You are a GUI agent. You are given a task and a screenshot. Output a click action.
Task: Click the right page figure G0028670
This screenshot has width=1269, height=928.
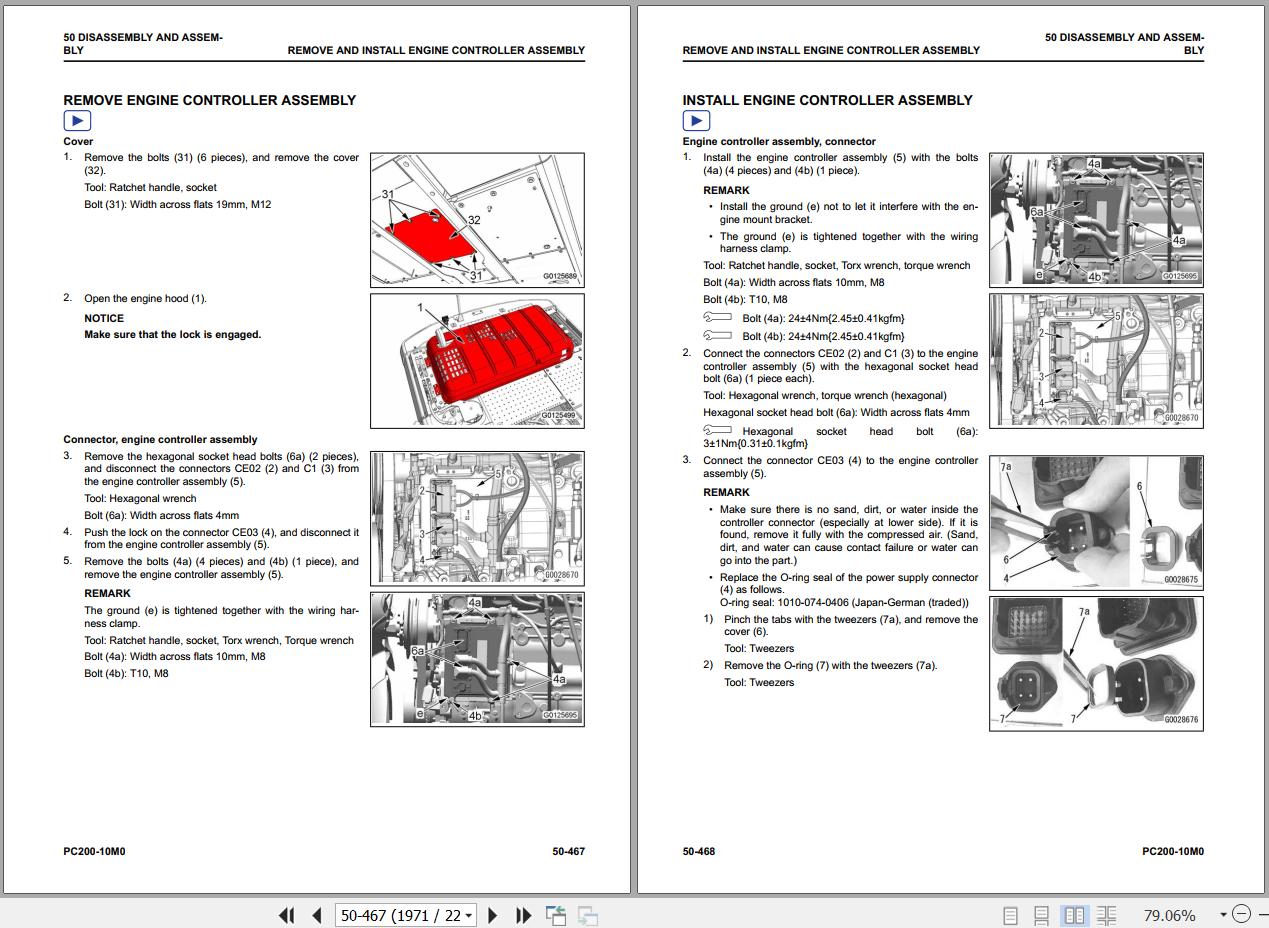click(x=1096, y=360)
